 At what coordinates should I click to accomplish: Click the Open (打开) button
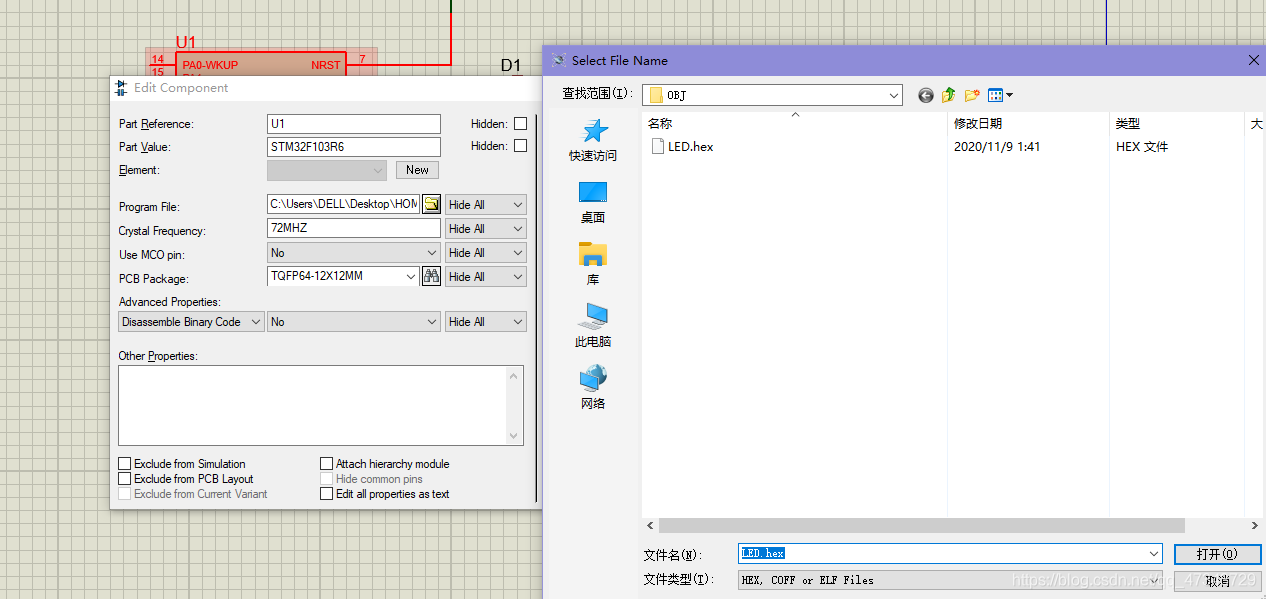point(1217,554)
